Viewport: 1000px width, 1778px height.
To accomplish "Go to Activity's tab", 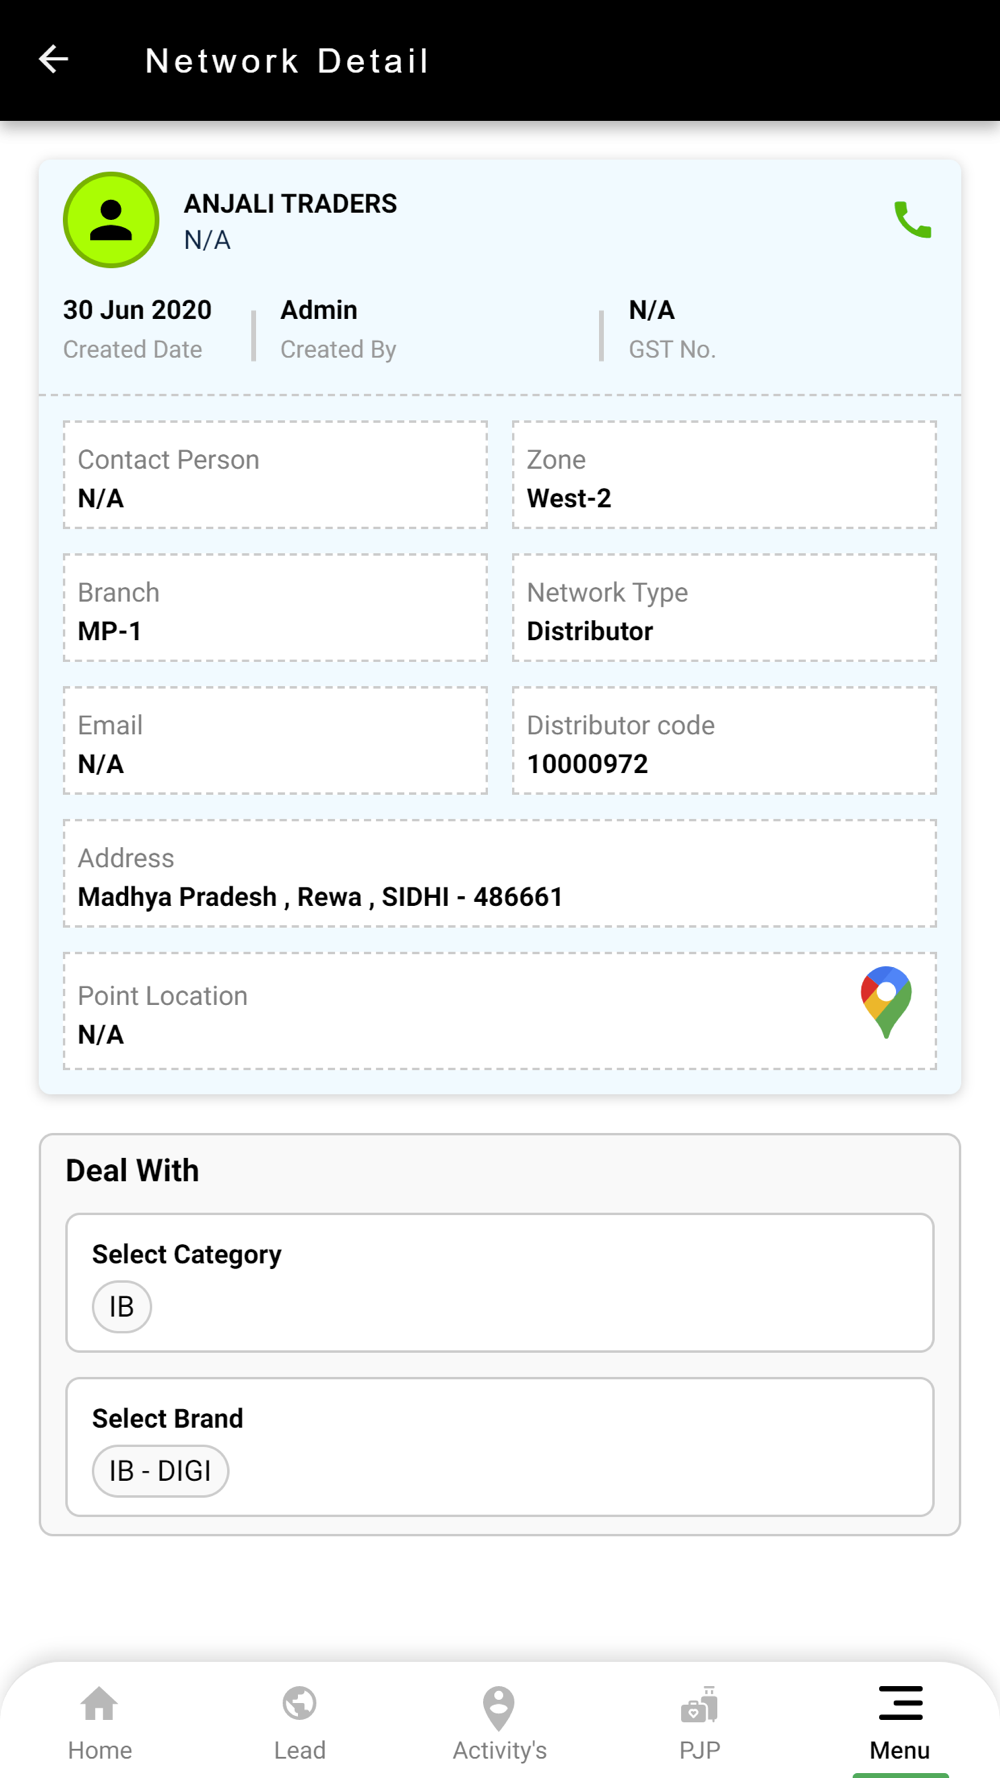I will [x=500, y=1722].
